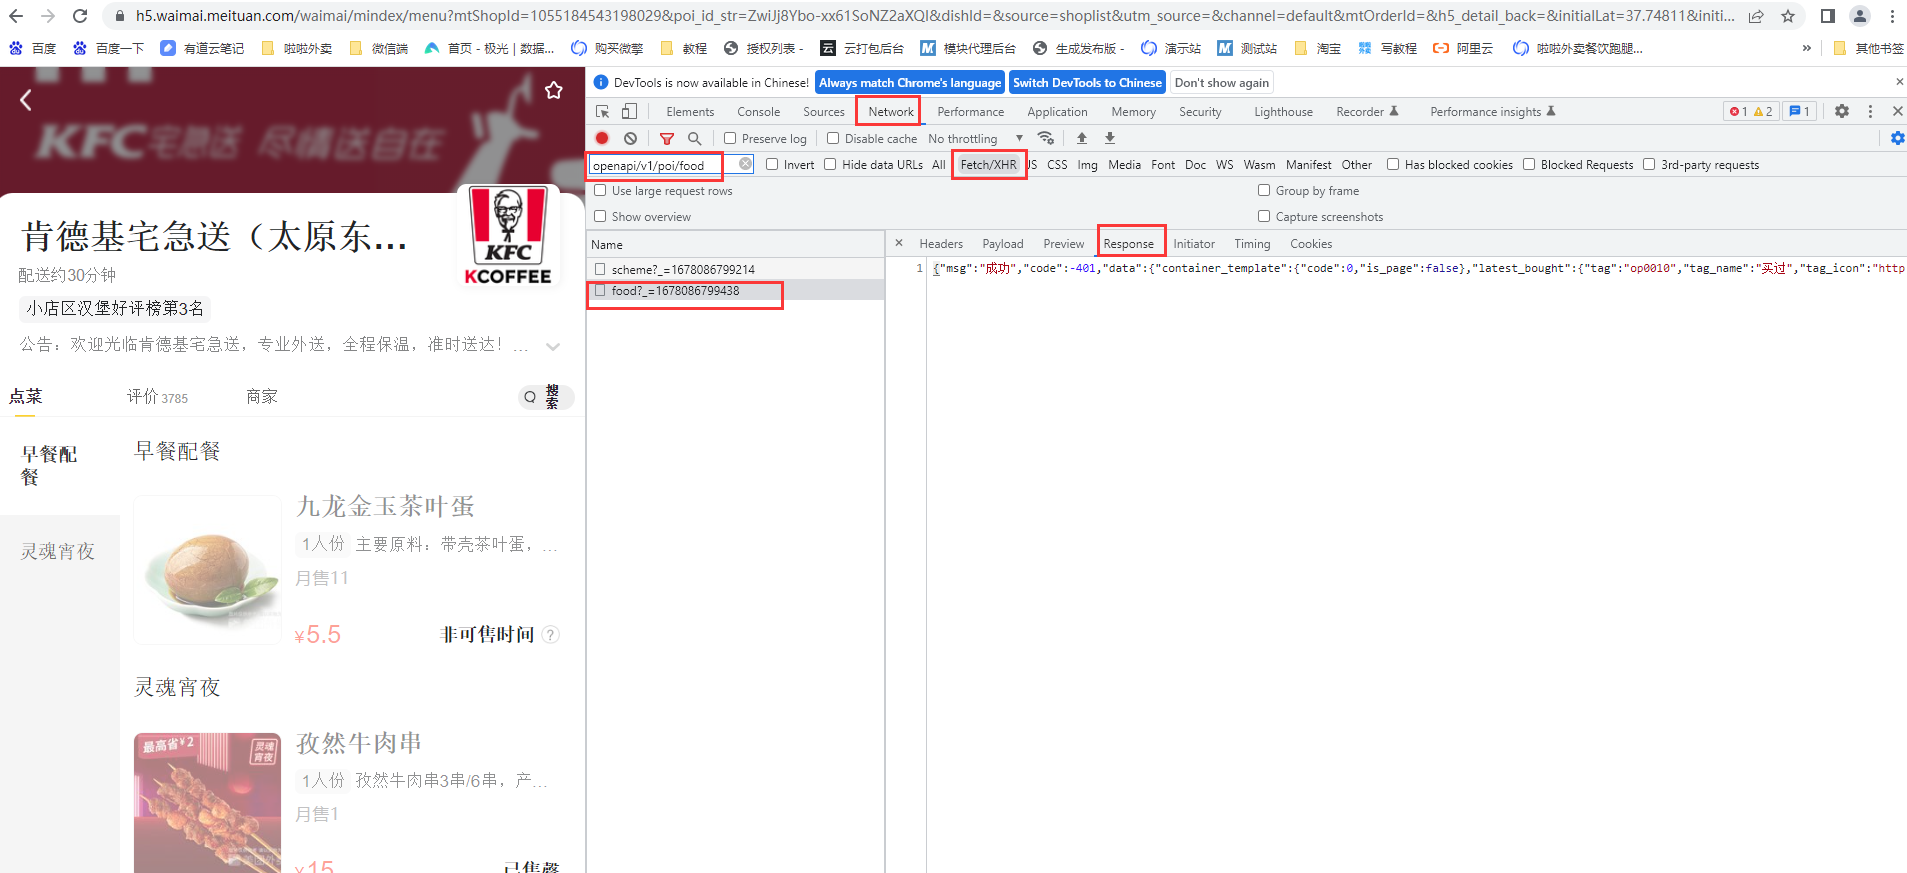
Task: Enable Use large request rows
Action: point(600,190)
